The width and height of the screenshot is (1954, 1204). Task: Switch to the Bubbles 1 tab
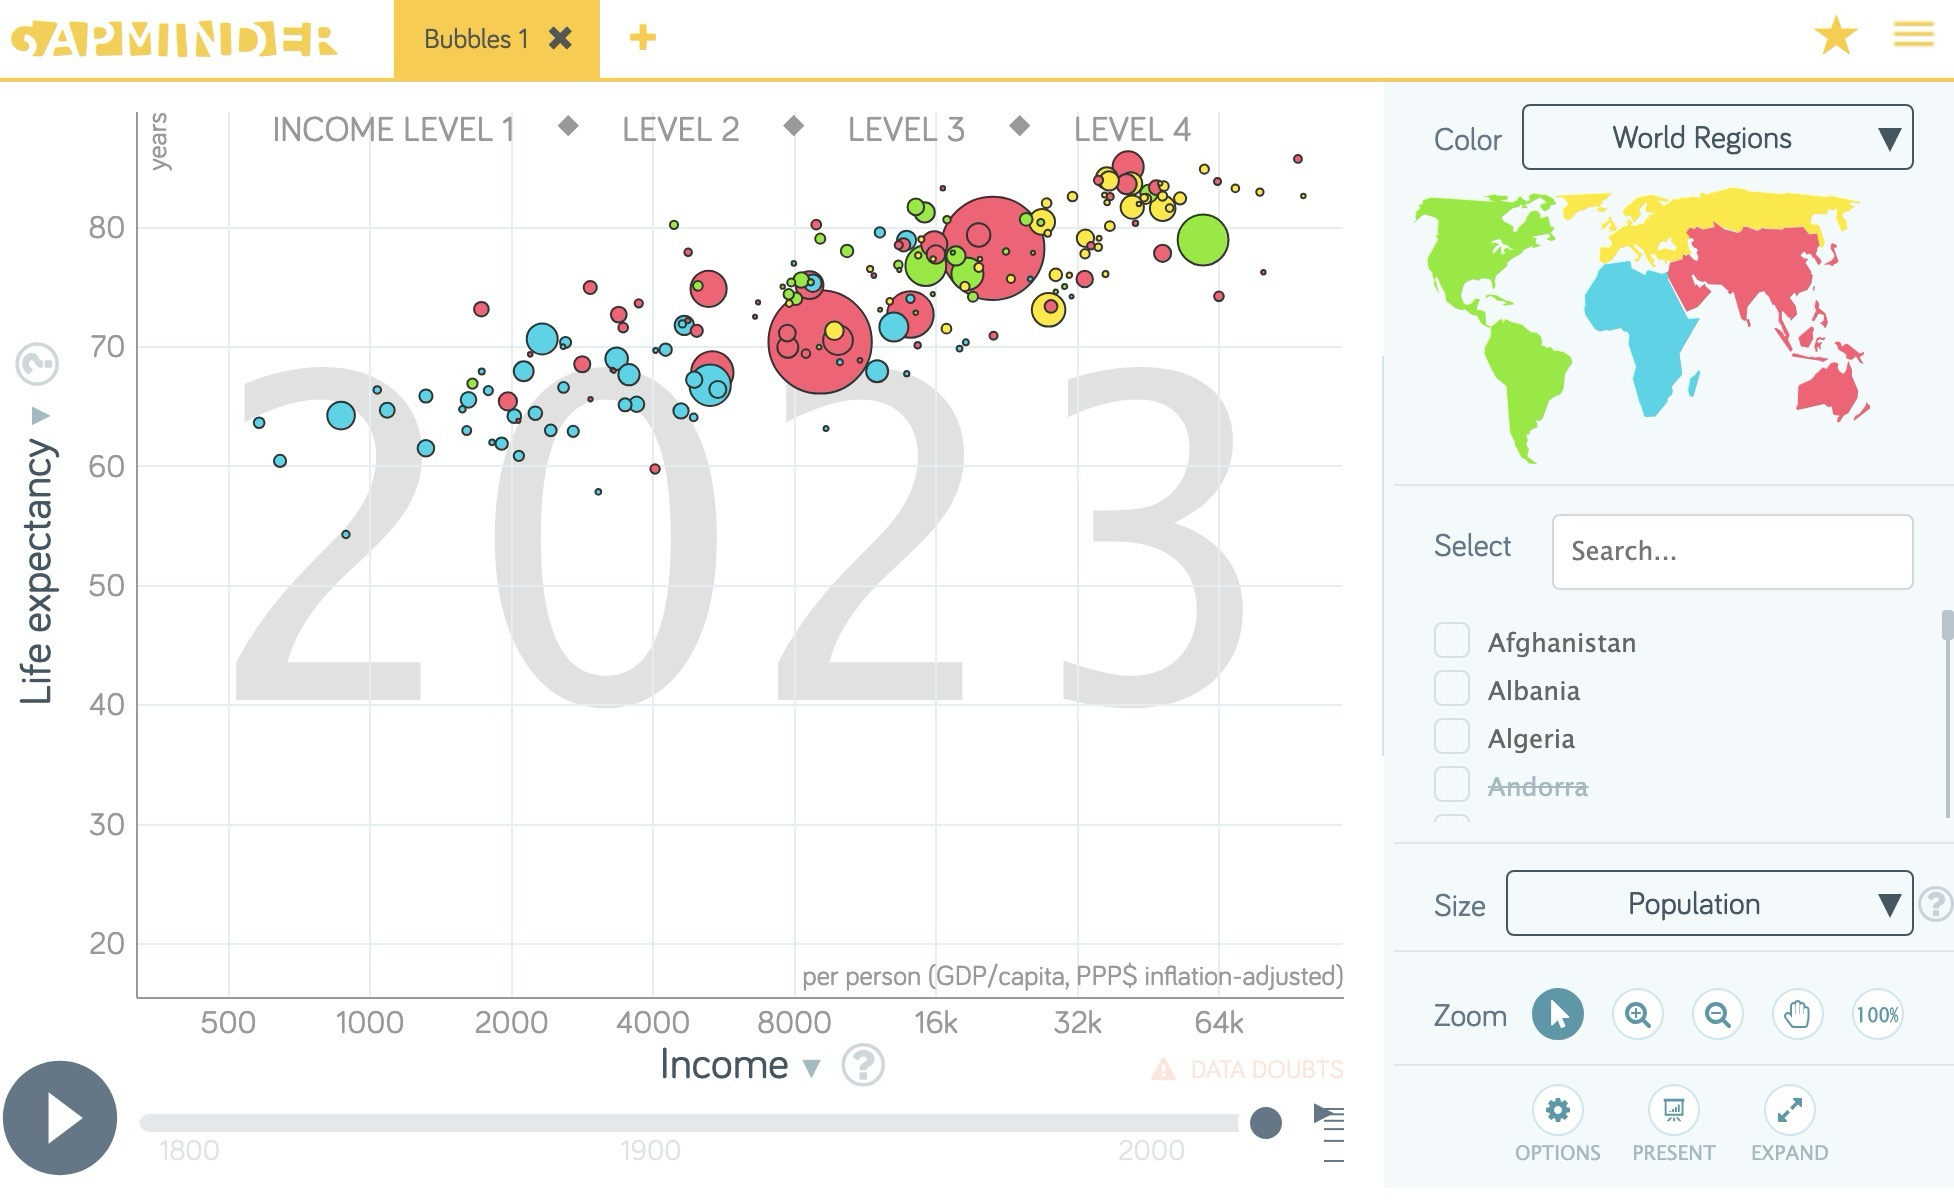click(475, 39)
